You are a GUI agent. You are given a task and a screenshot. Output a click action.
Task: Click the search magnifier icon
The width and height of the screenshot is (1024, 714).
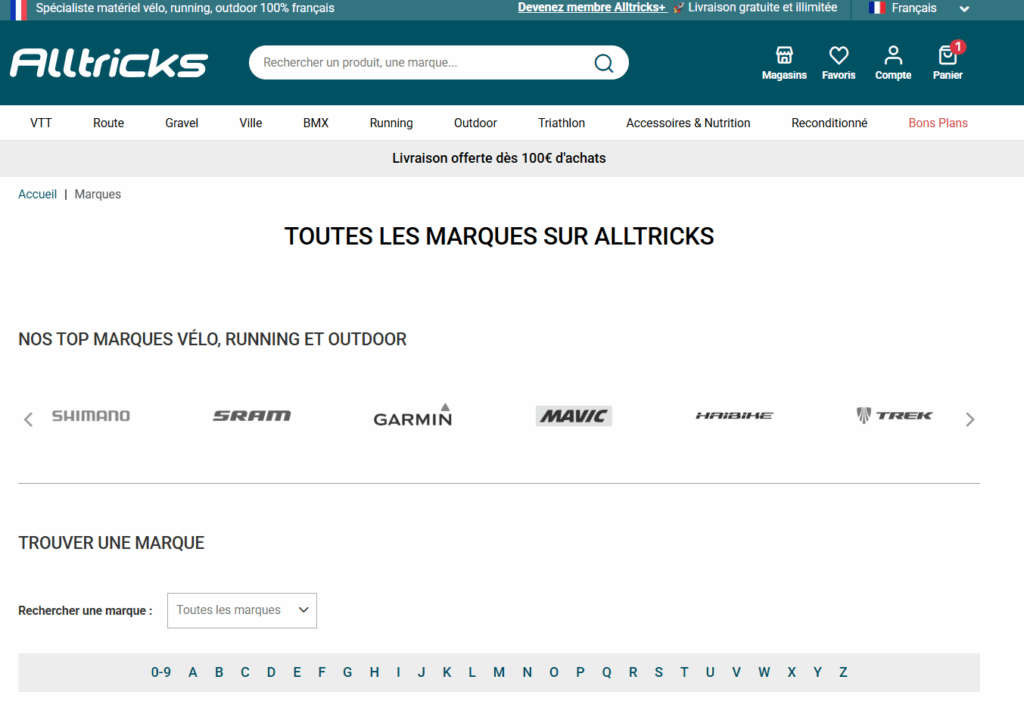(603, 63)
